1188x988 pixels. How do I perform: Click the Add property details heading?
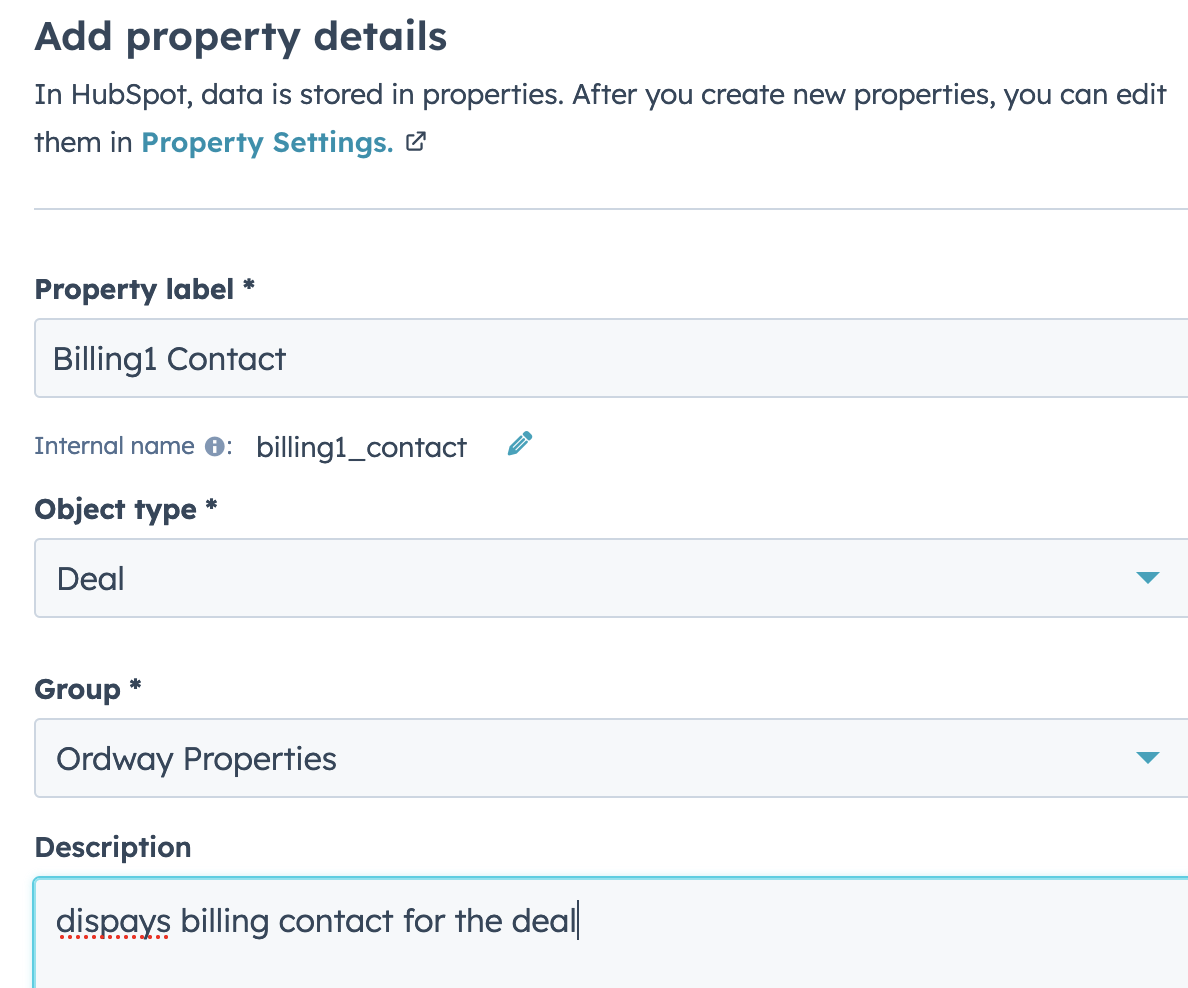point(241,38)
